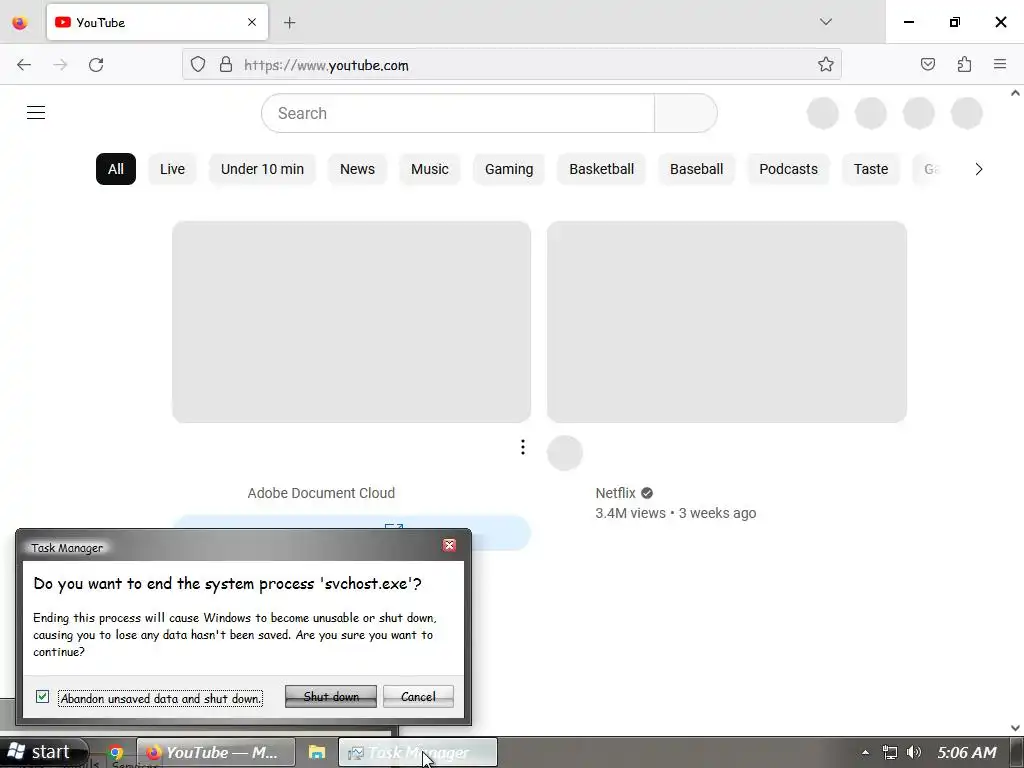Open the volume speaker tray icon

914,752
